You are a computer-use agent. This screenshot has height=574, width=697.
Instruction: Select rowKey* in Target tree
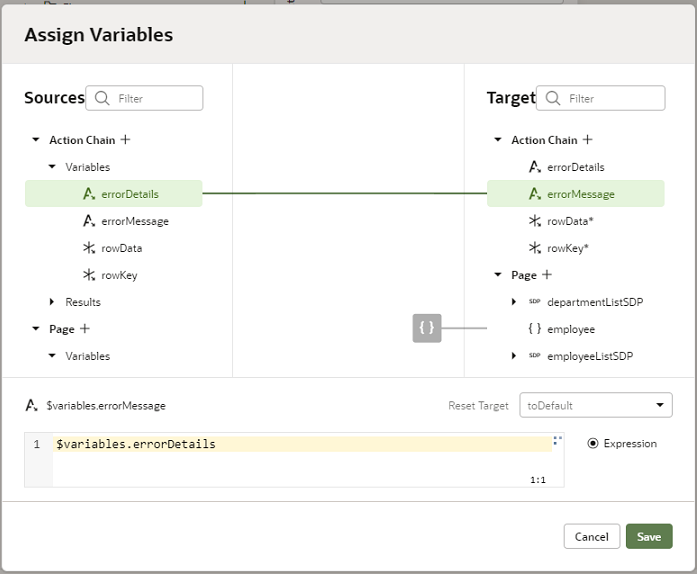[x=568, y=248]
